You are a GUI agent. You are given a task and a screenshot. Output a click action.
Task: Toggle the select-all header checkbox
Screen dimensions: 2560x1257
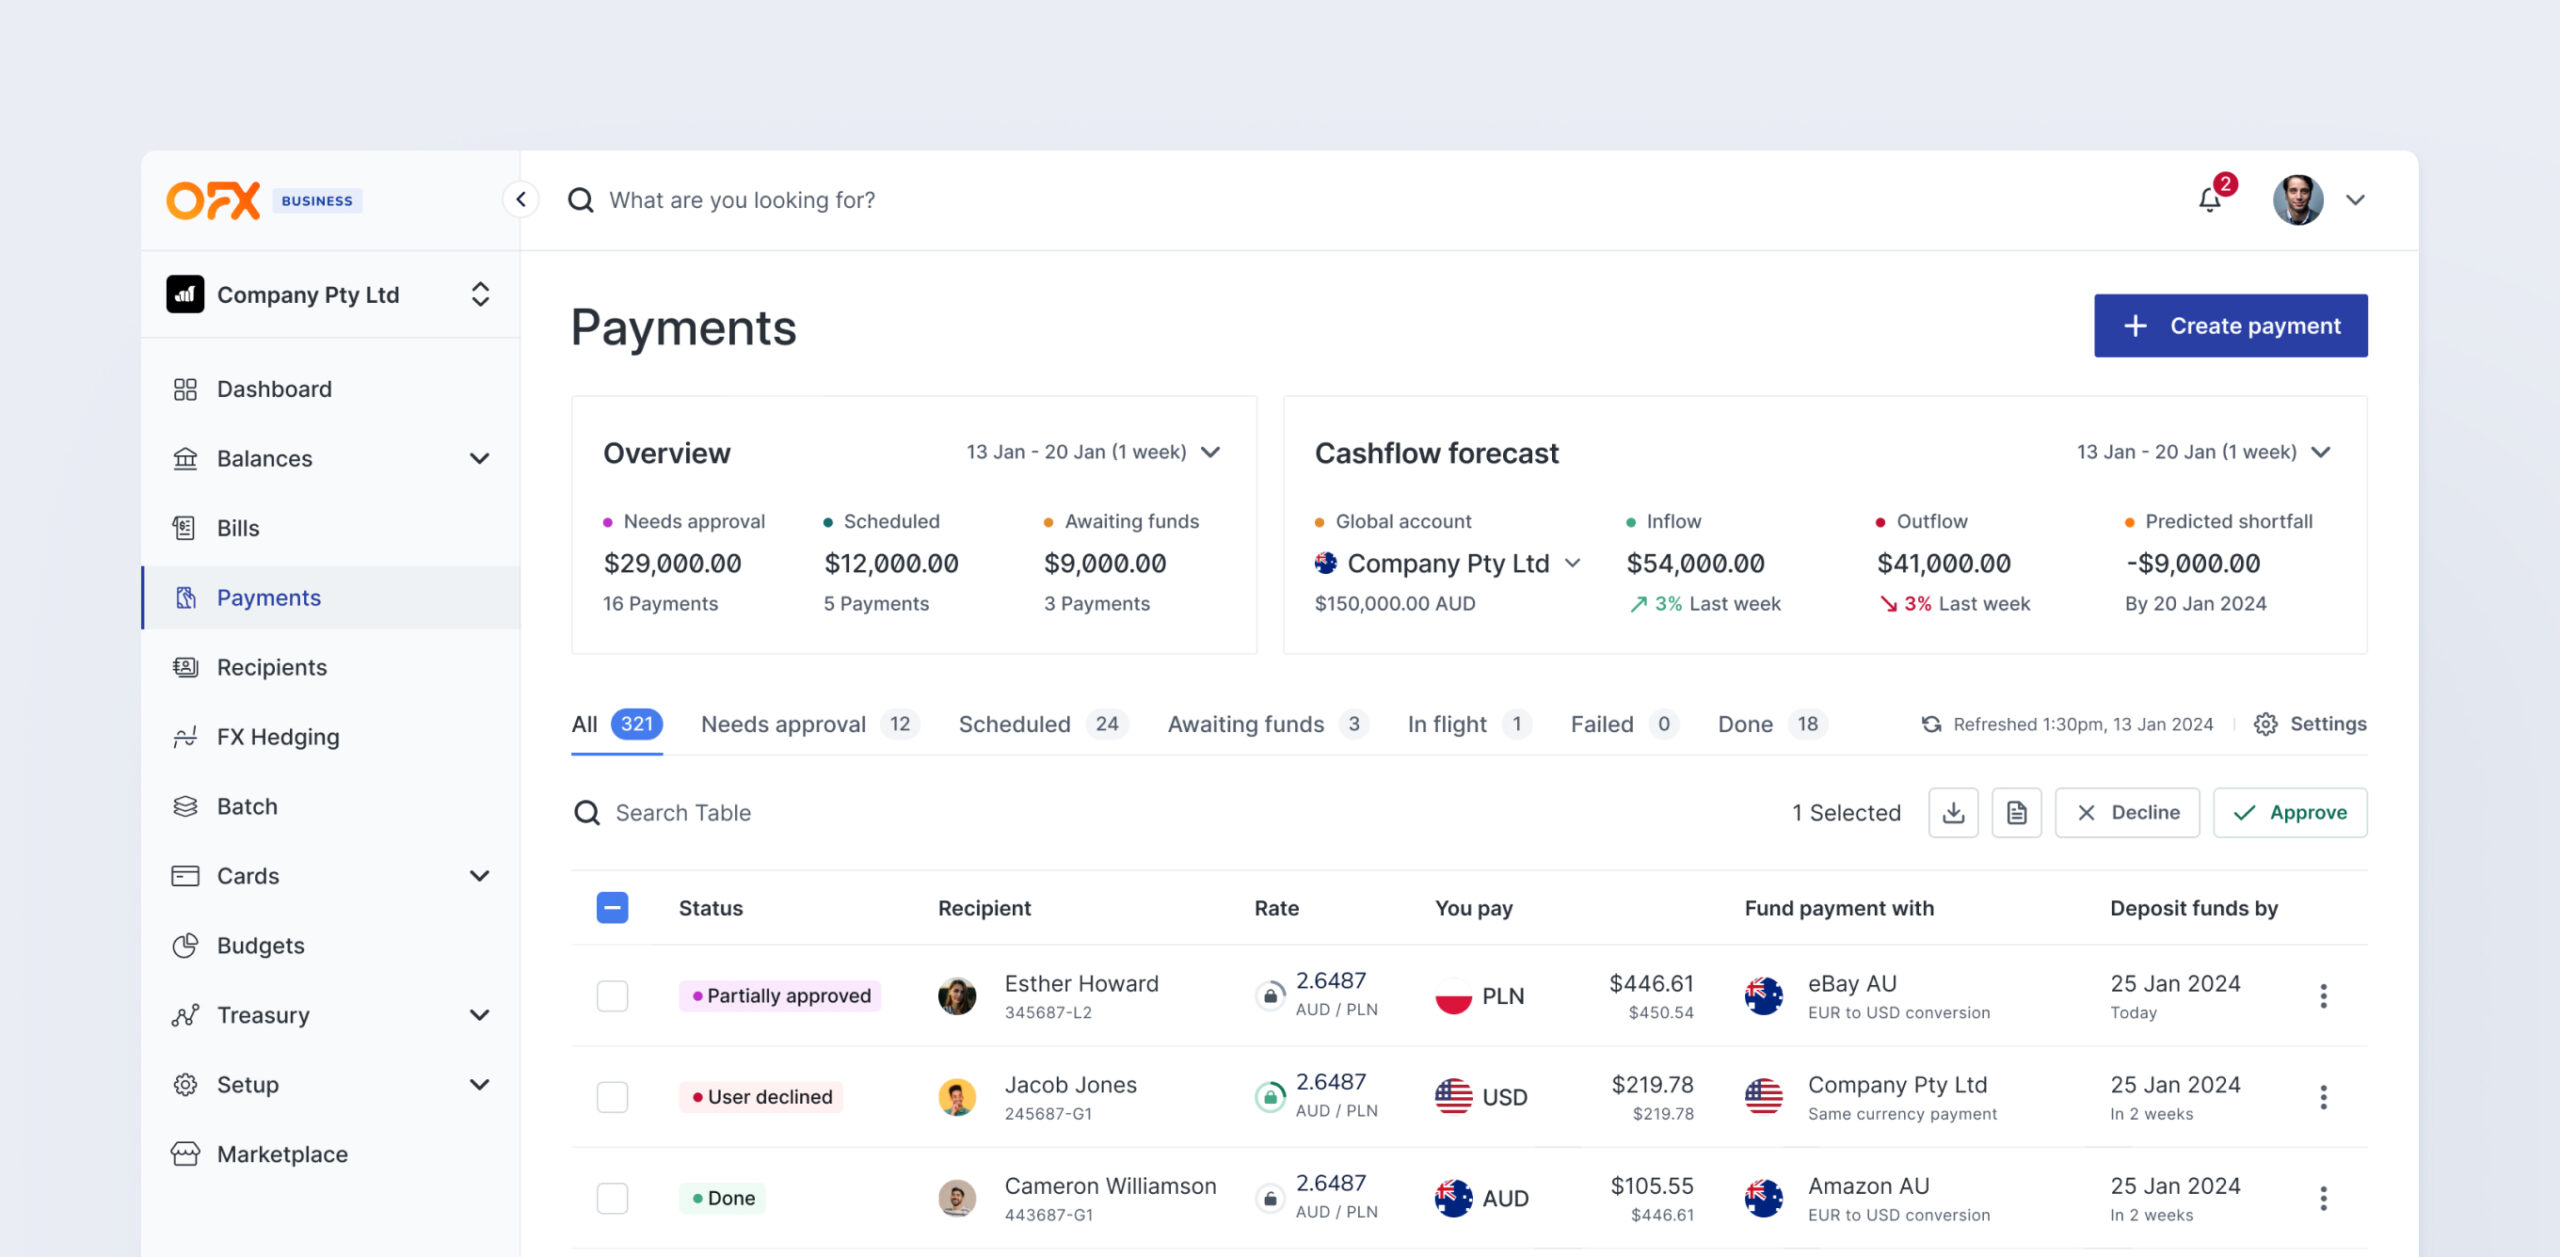tap(612, 908)
